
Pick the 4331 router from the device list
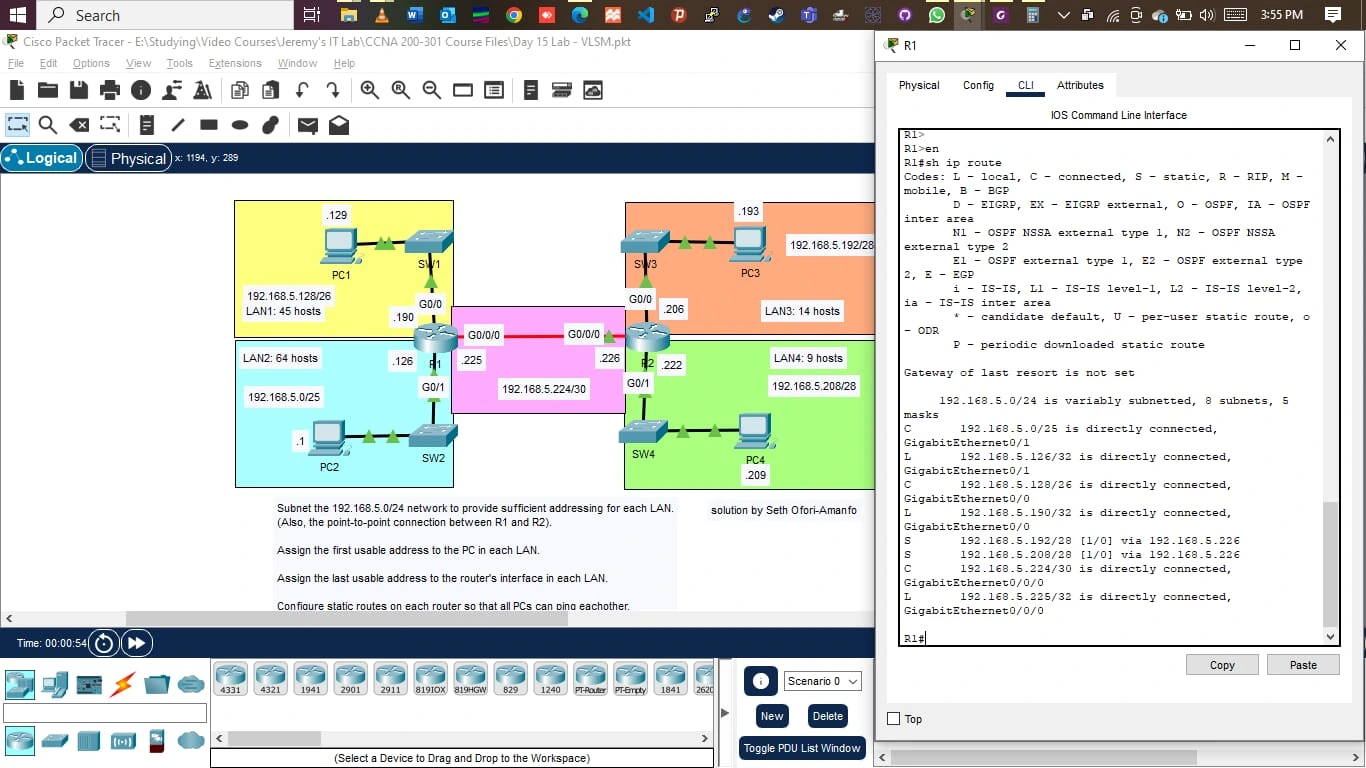pyautogui.click(x=231, y=679)
